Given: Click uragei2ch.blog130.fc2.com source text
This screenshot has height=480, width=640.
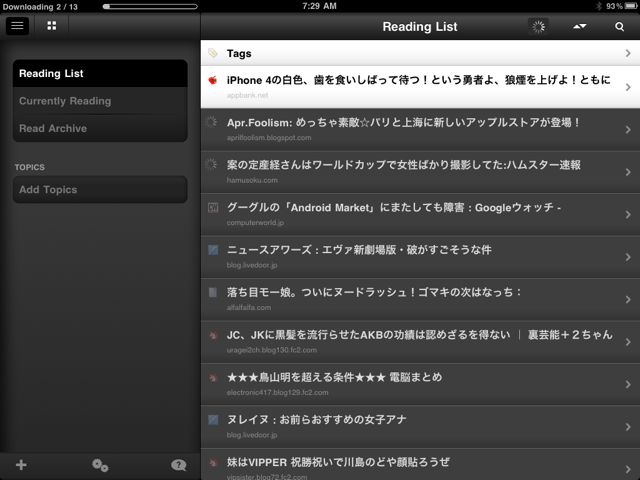Looking at the screenshot, I should click(x=272, y=350).
